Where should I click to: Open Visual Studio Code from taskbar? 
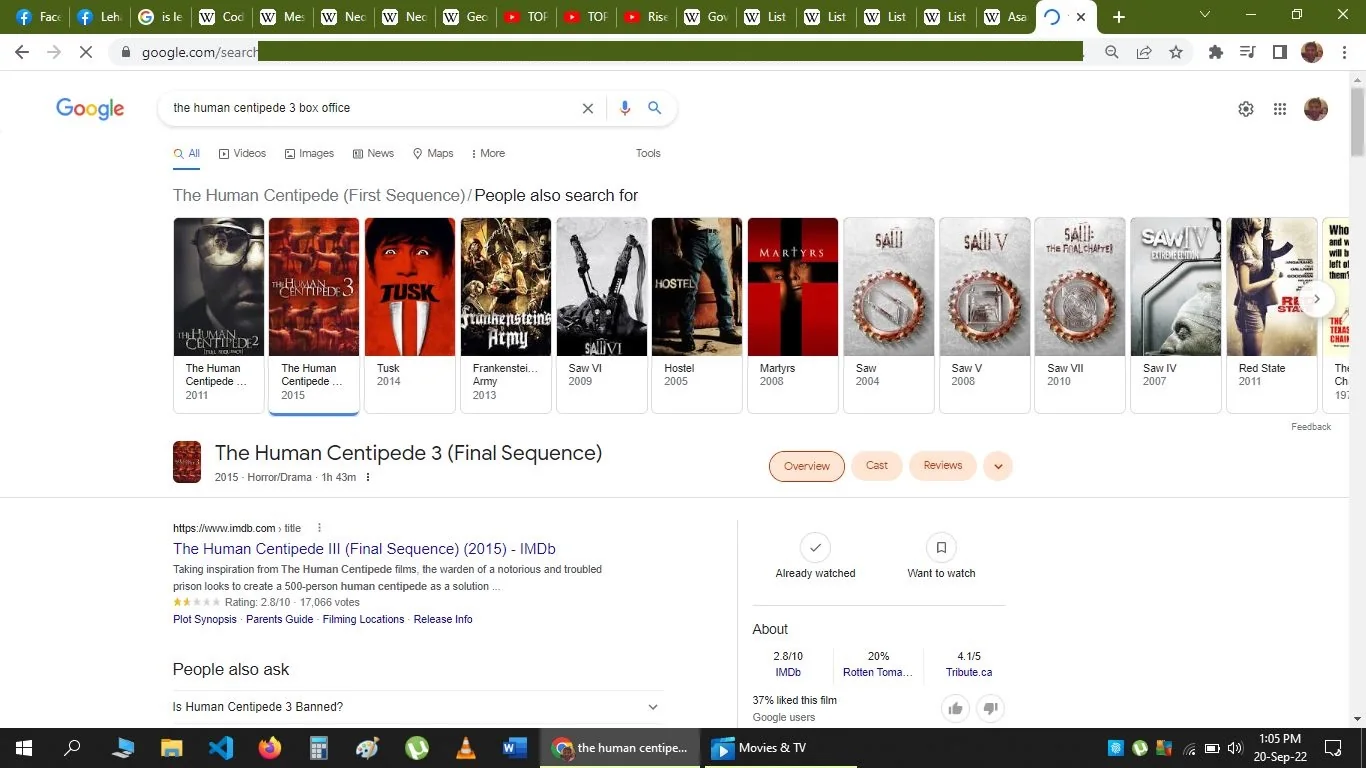click(221, 748)
